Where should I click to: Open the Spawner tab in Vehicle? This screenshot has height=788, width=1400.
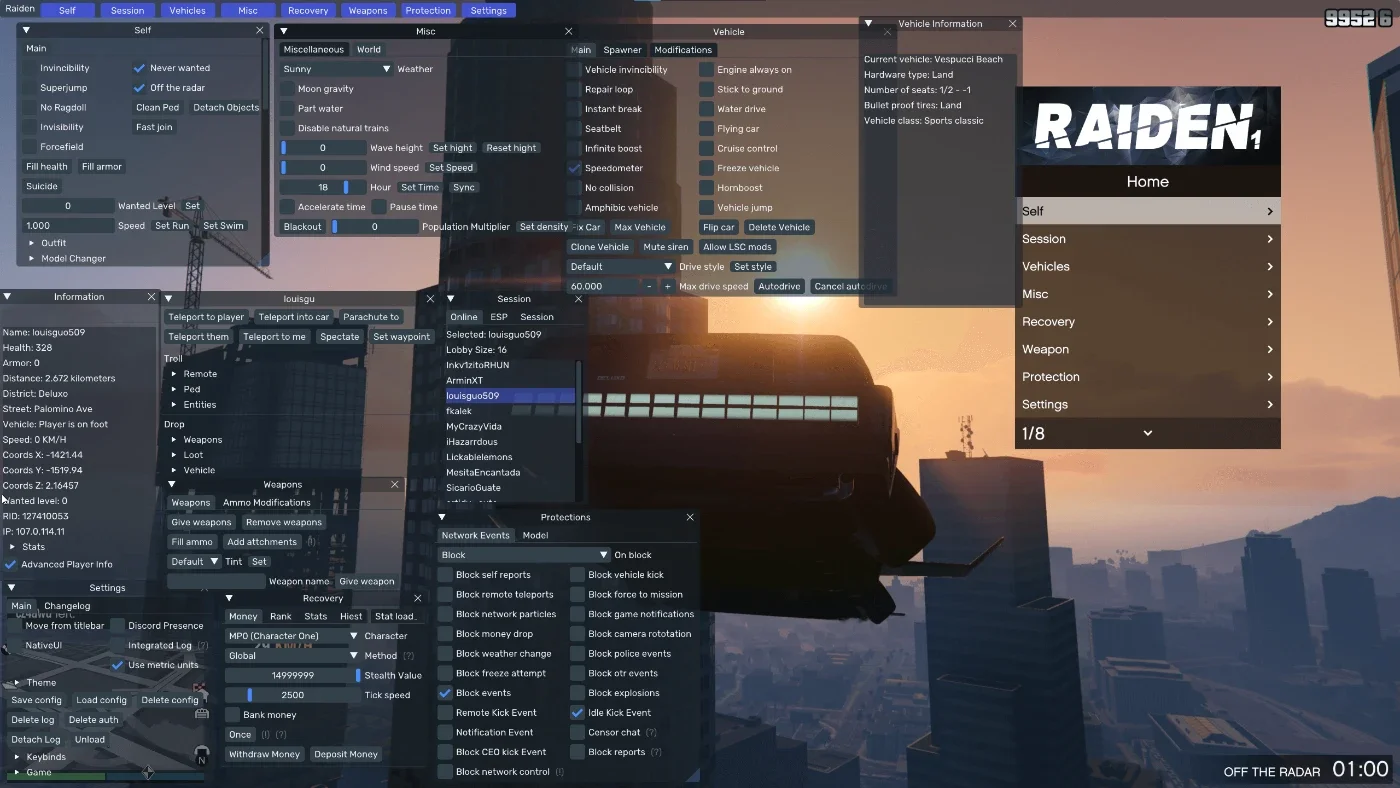(x=622, y=50)
